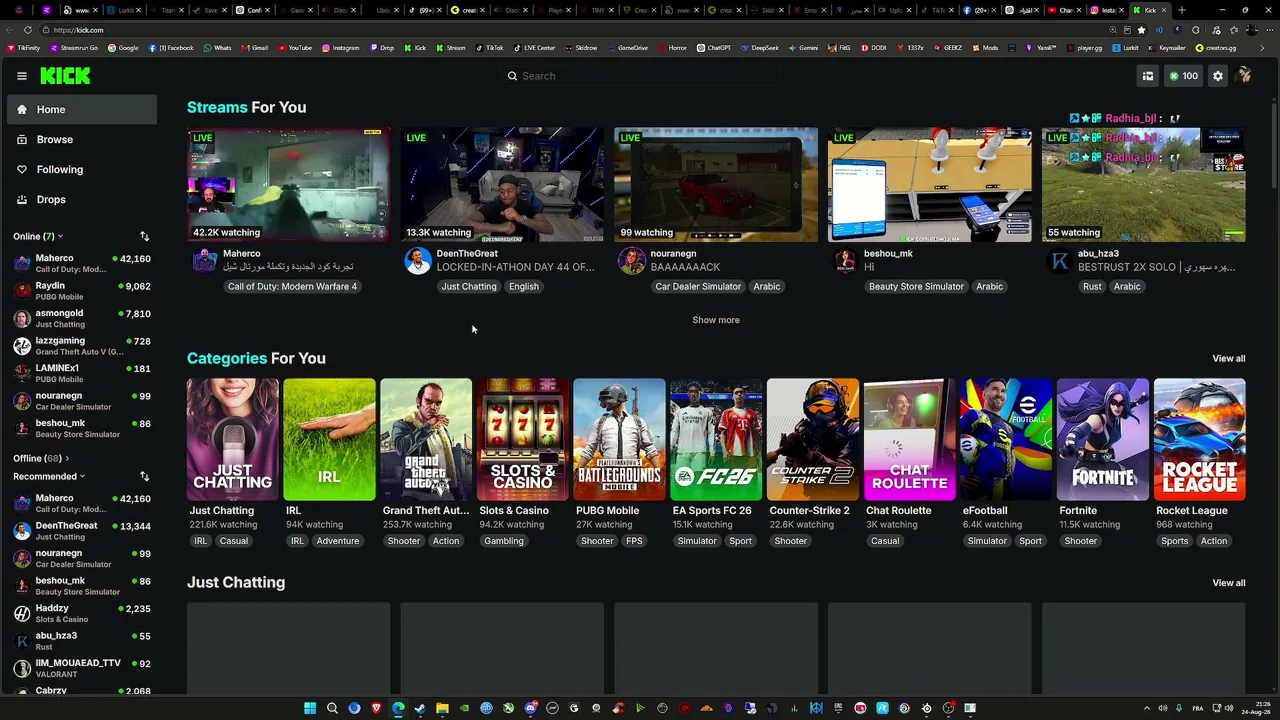Open lazzgaming's channel in the sidebar
Screen dimensions: 1280x720
(82, 346)
